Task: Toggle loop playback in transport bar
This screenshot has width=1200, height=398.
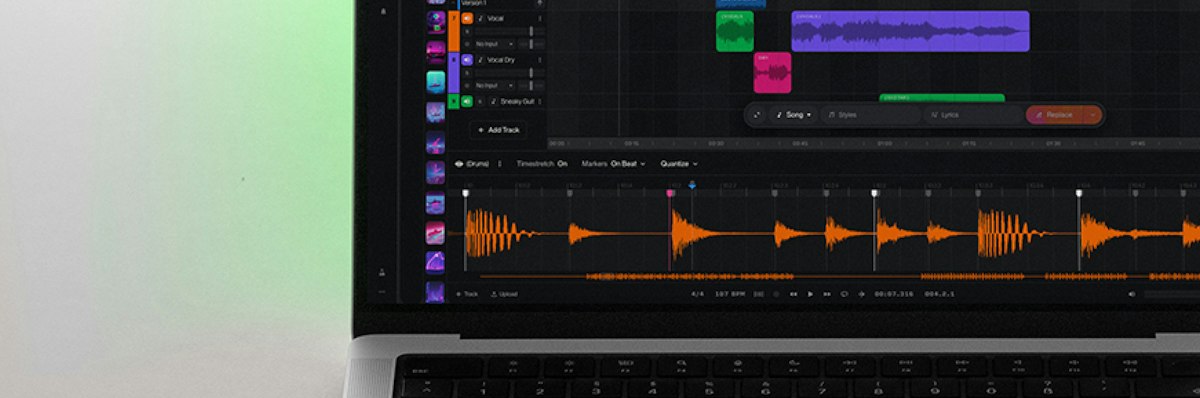Action: tap(844, 294)
